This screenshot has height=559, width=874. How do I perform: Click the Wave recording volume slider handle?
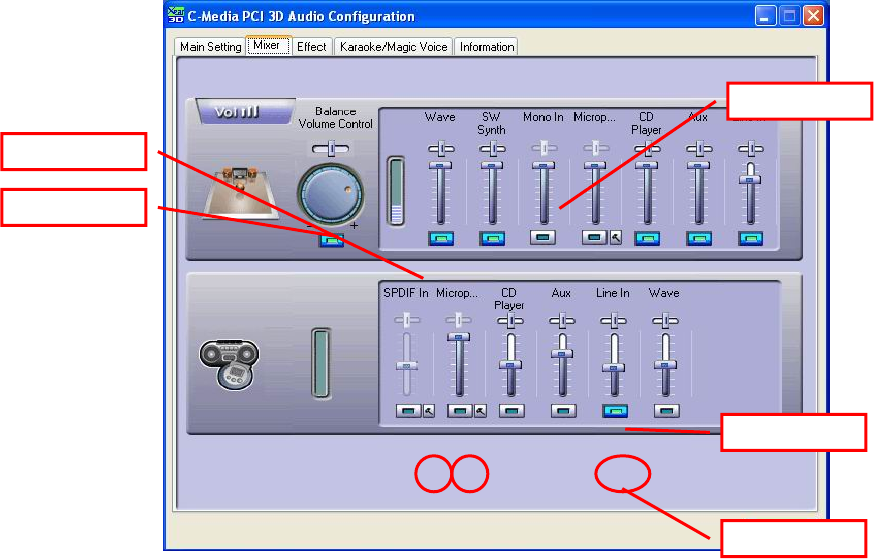665,364
